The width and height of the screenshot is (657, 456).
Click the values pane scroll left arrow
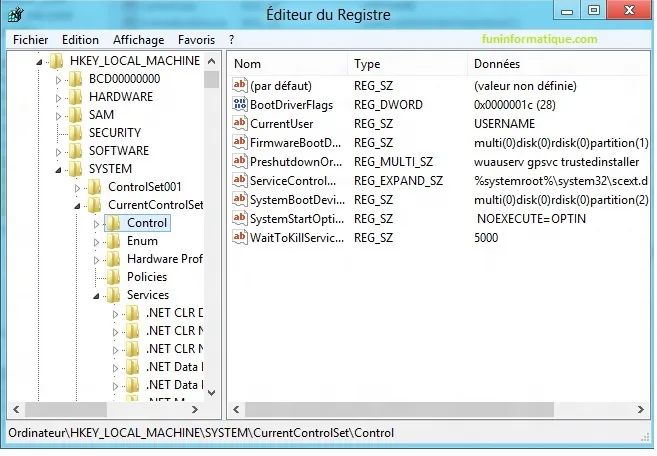tap(236, 409)
